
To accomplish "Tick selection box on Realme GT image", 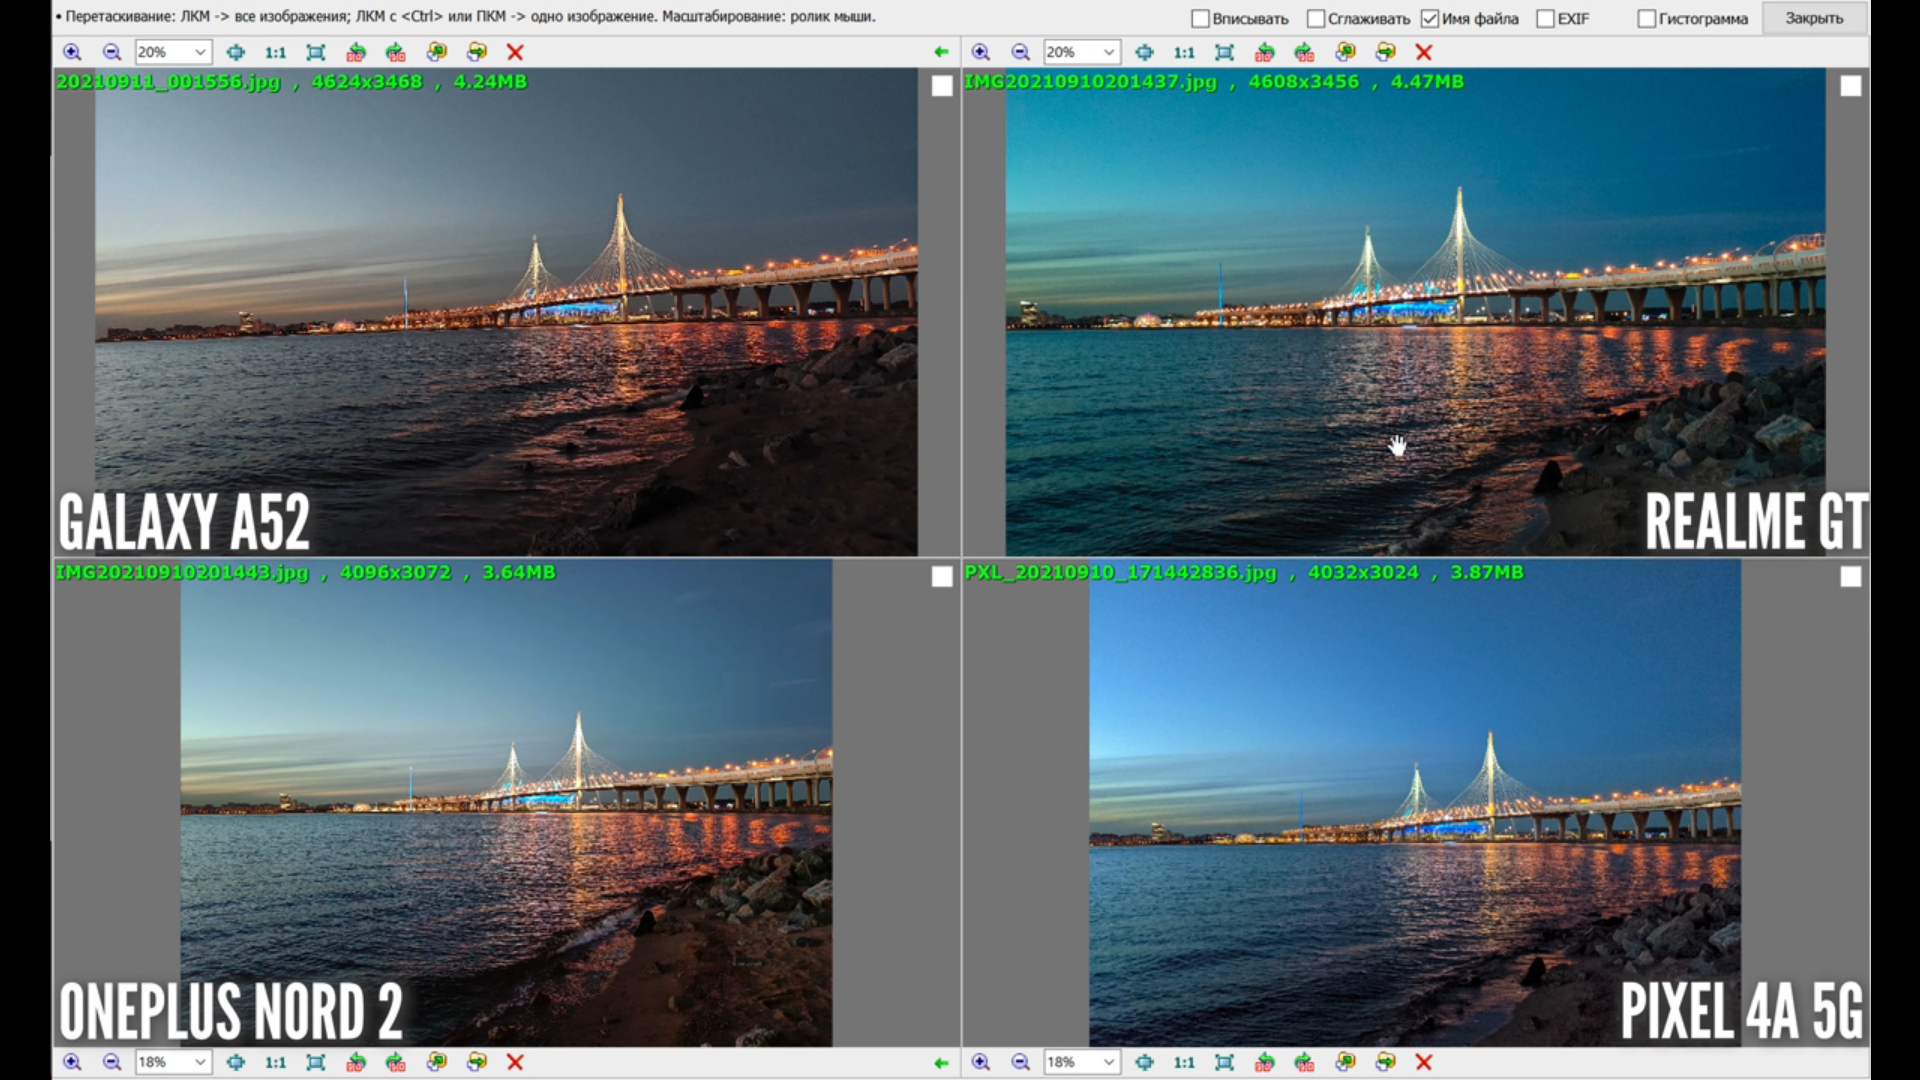I will pos(1850,86).
